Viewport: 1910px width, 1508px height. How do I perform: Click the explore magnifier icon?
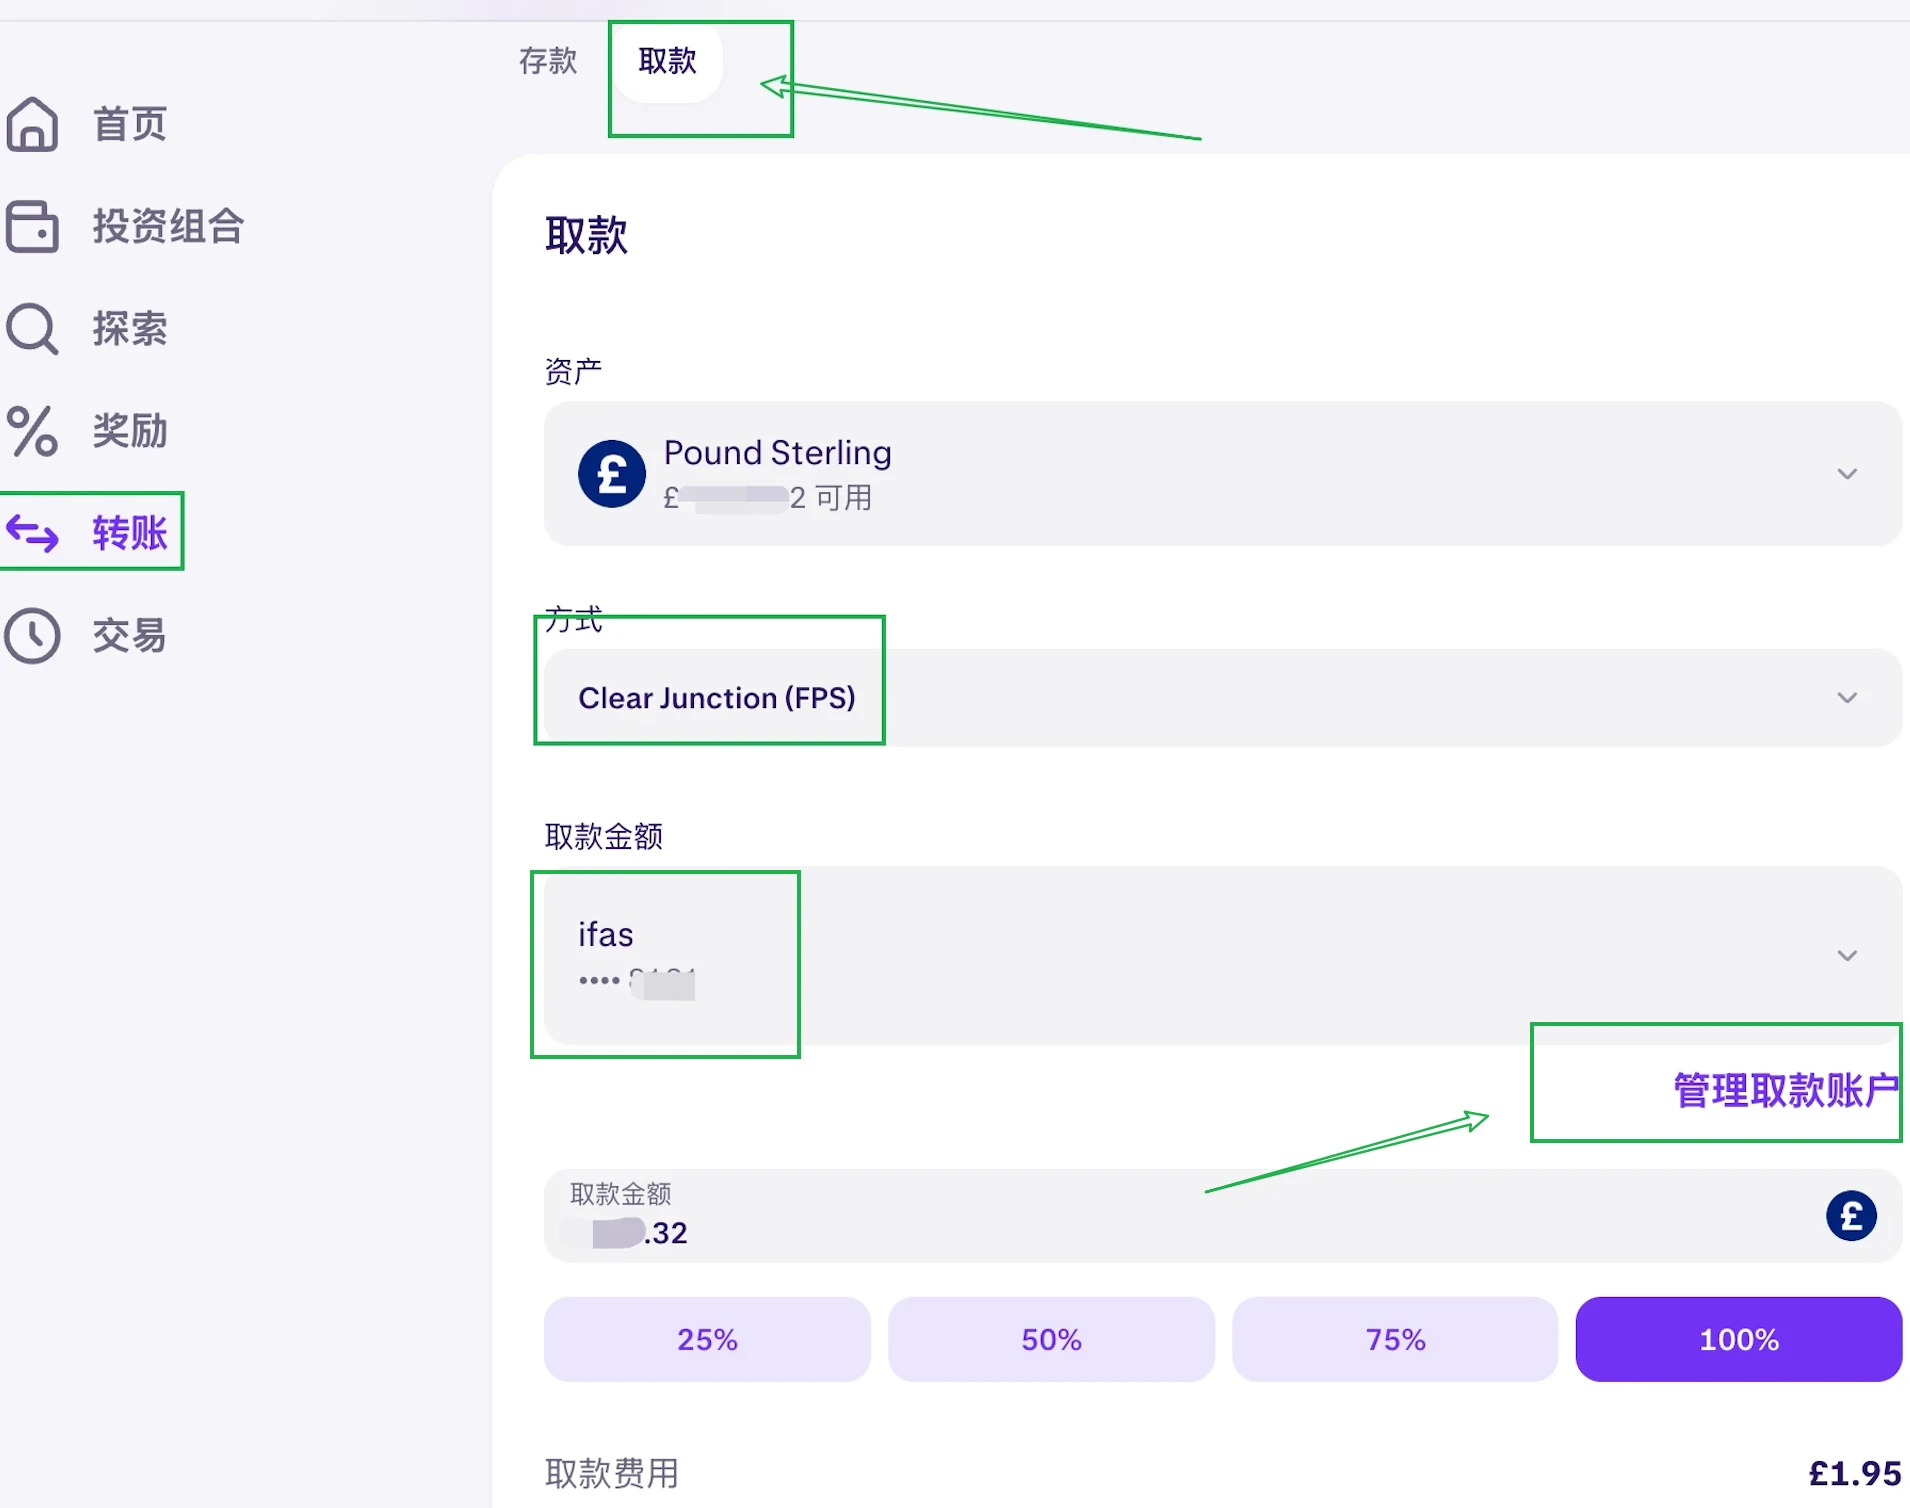[x=33, y=329]
